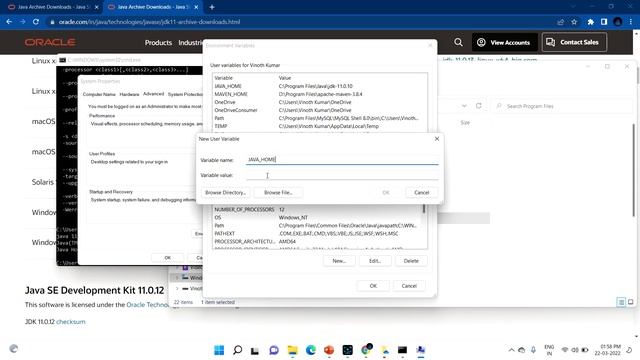The image size is (640, 360).
Task: Show hidden system tray icons
Action: pyautogui.click(x=511, y=350)
